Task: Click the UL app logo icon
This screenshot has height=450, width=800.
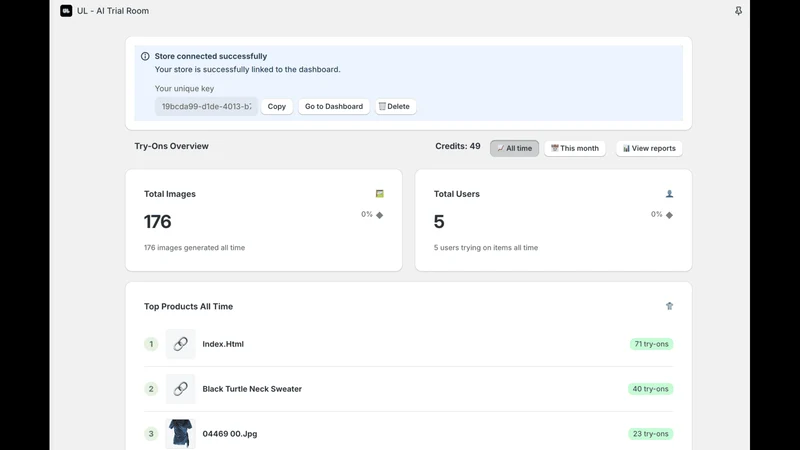Action: tap(66, 11)
